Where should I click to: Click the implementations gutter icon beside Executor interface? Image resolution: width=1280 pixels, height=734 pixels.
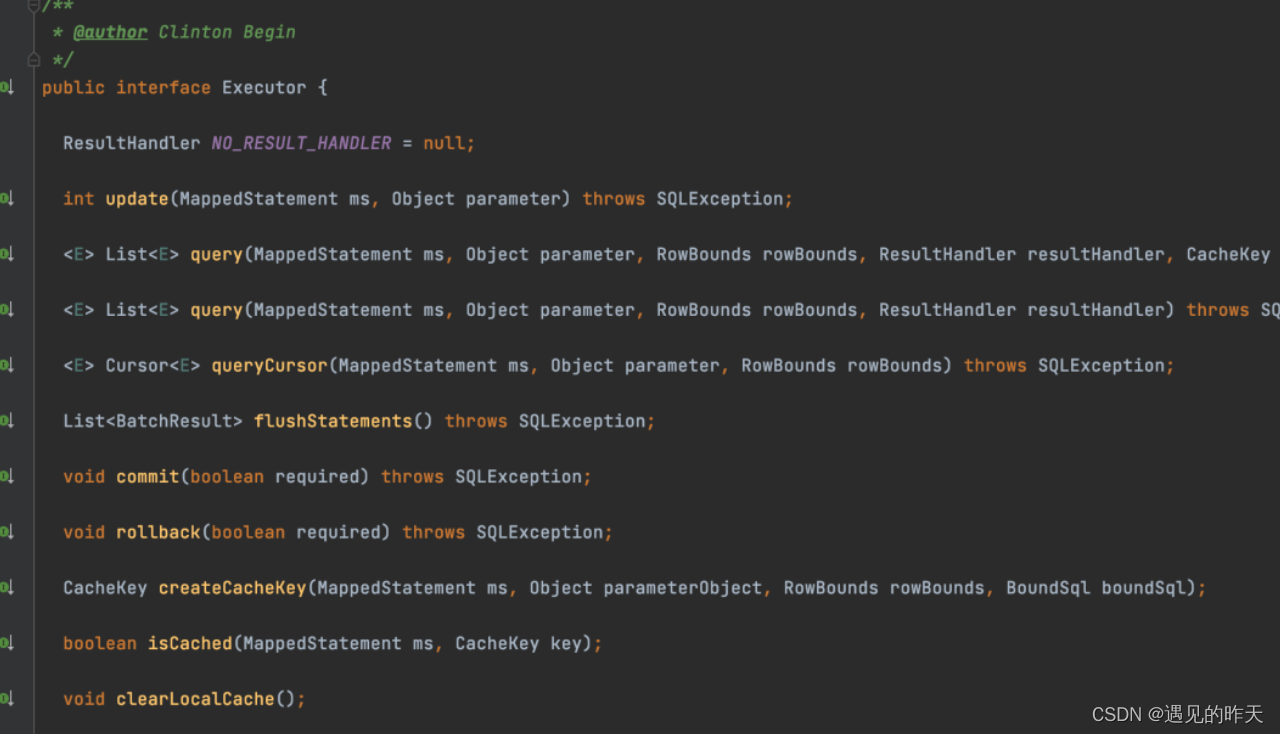pos(7,88)
